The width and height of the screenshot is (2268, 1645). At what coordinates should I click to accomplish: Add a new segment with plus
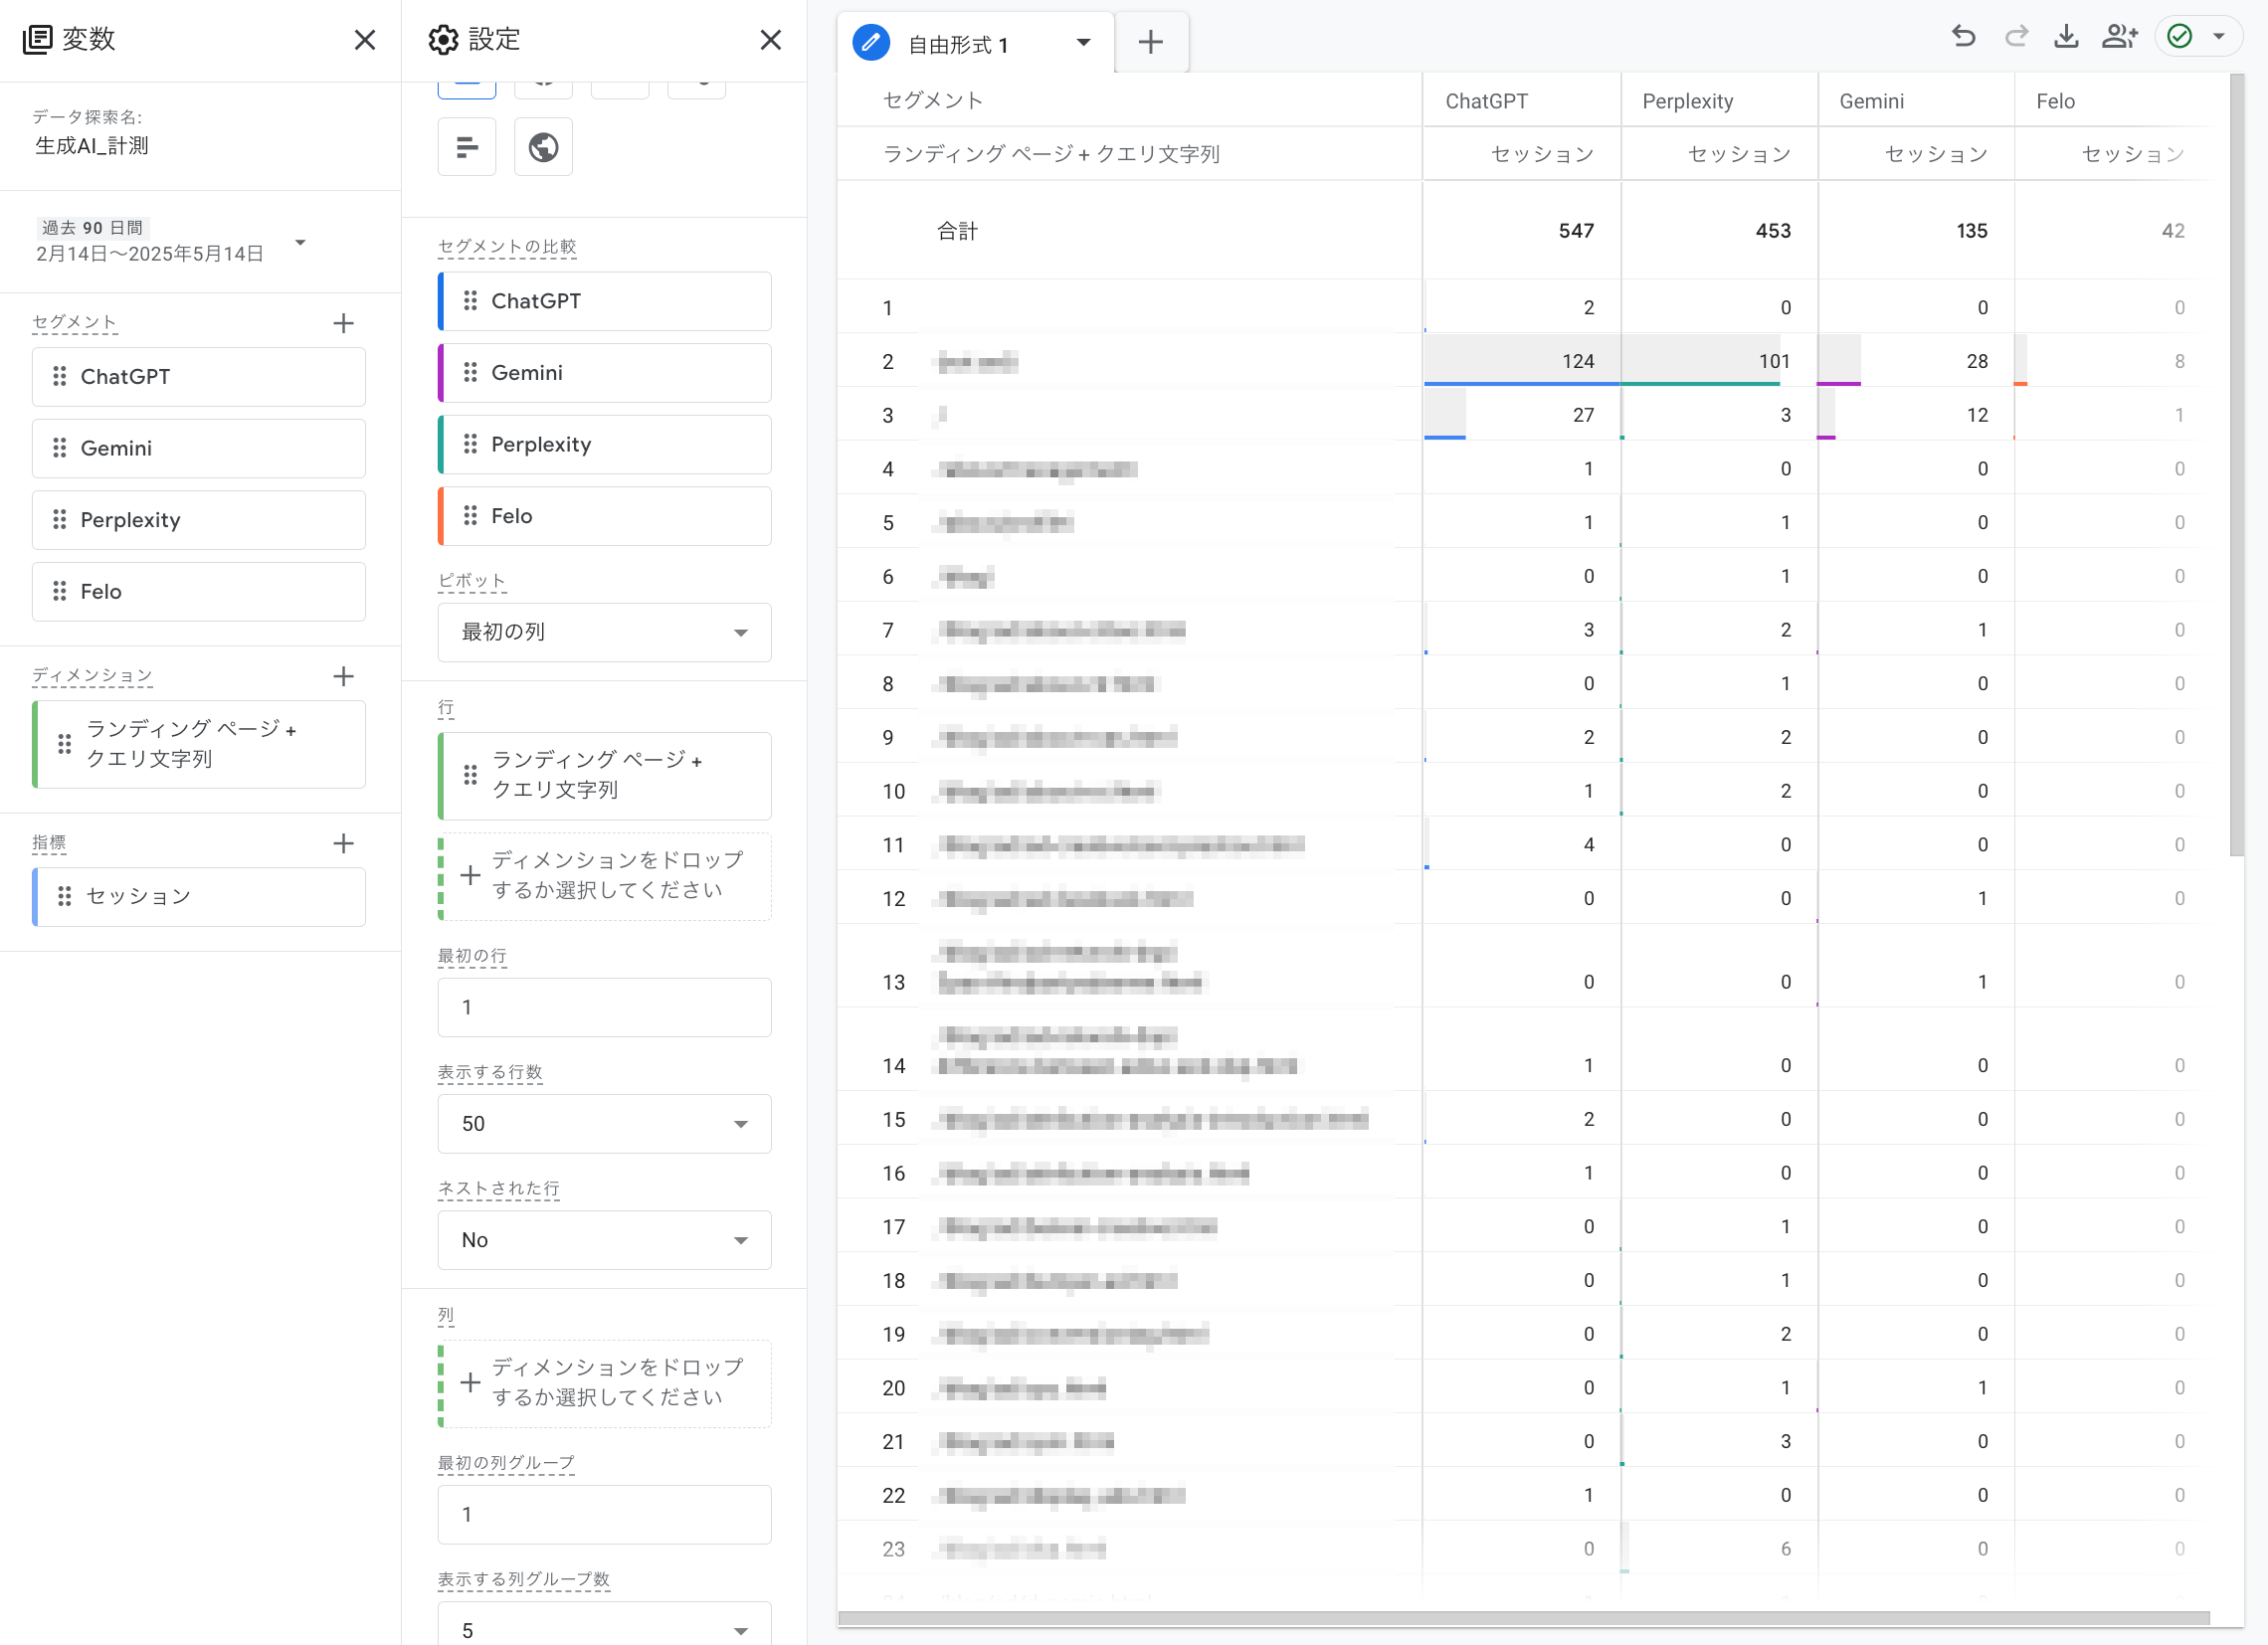point(343,323)
